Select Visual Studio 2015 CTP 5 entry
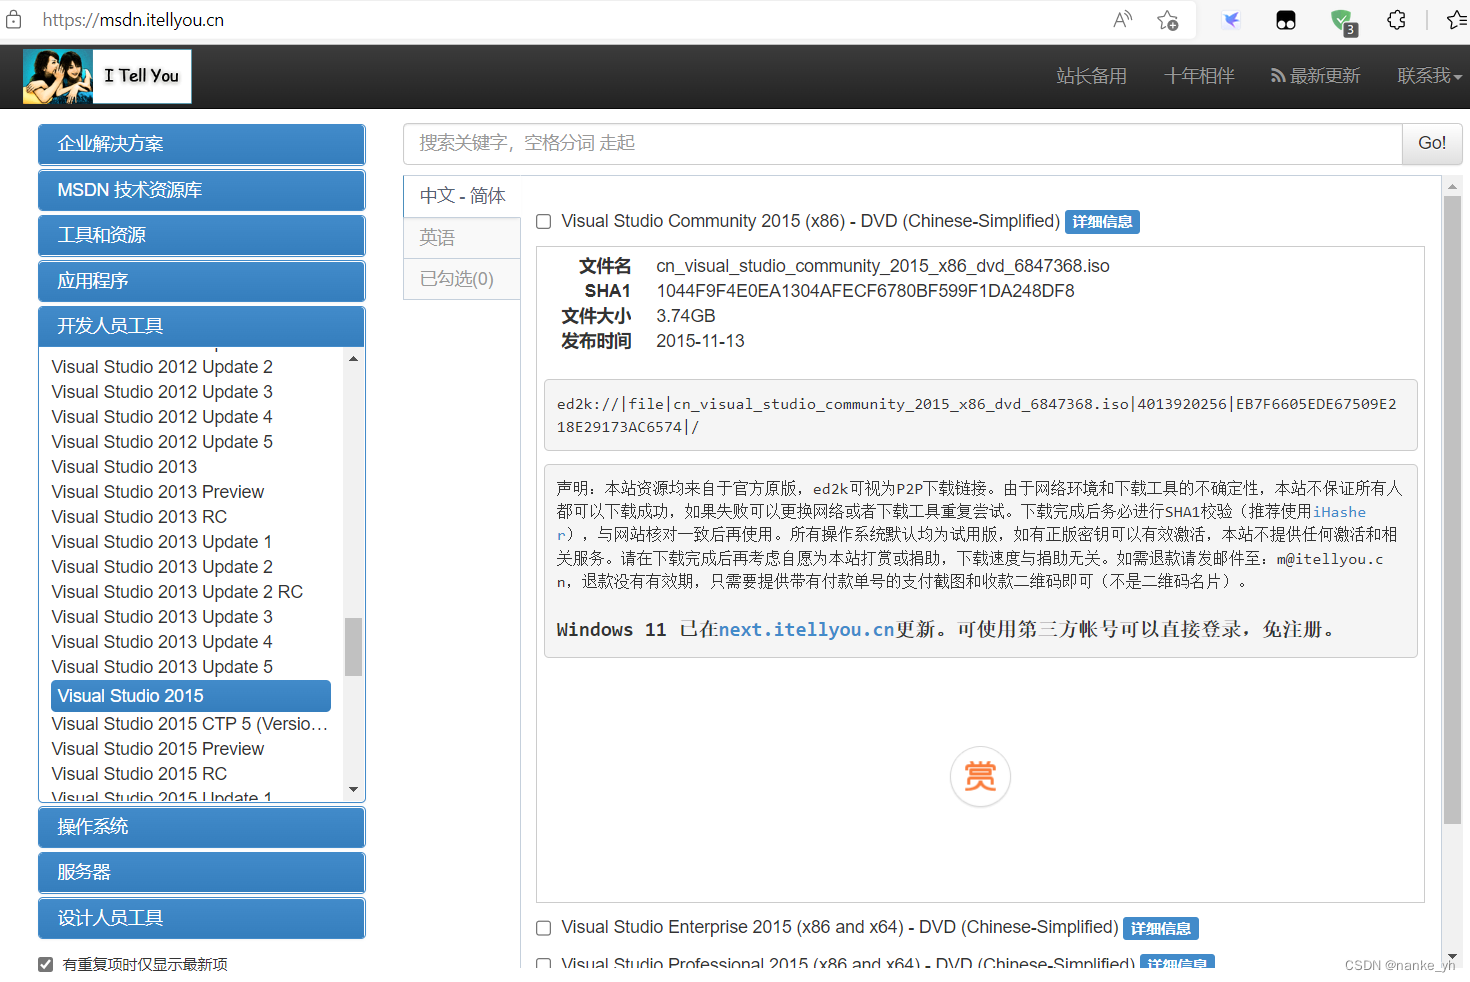The image size is (1470, 982). tap(190, 724)
